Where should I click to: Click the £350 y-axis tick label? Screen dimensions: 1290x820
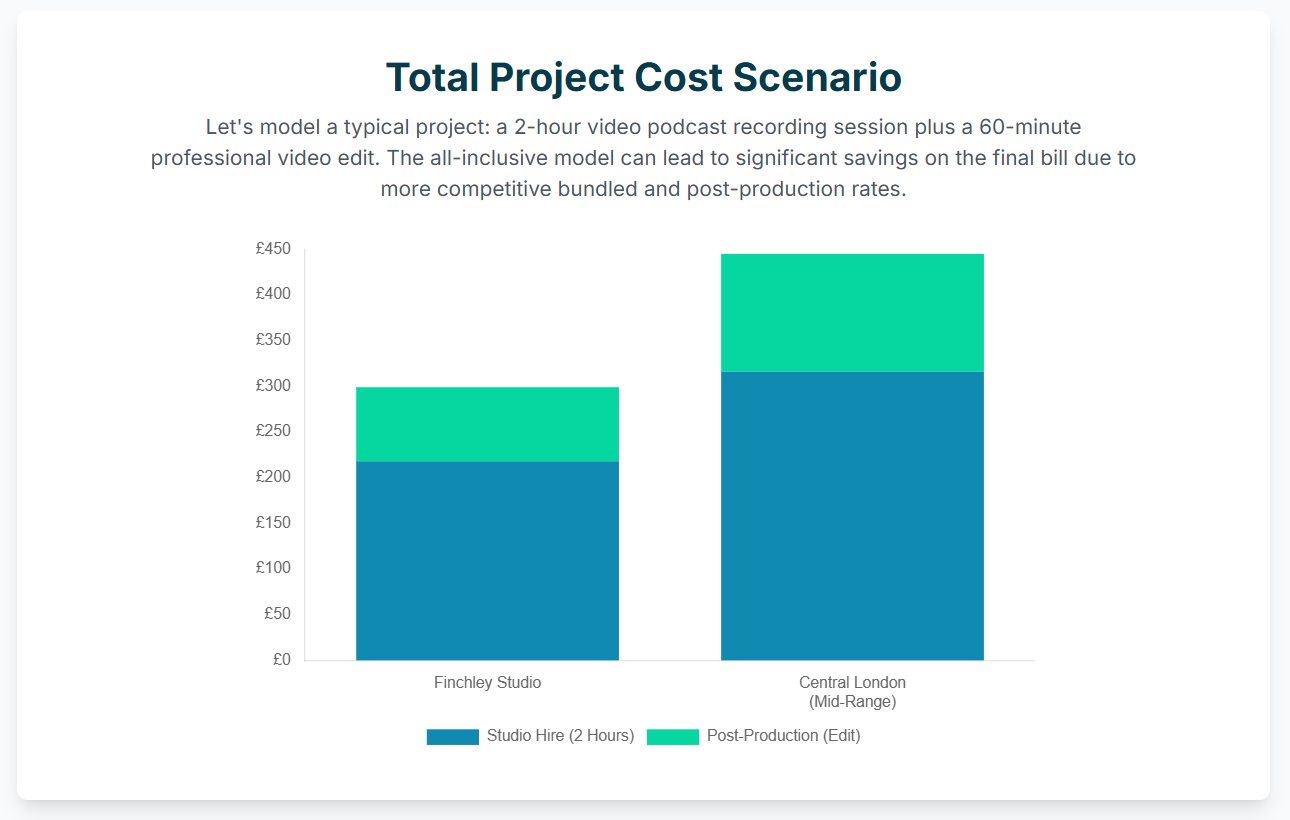click(x=273, y=340)
